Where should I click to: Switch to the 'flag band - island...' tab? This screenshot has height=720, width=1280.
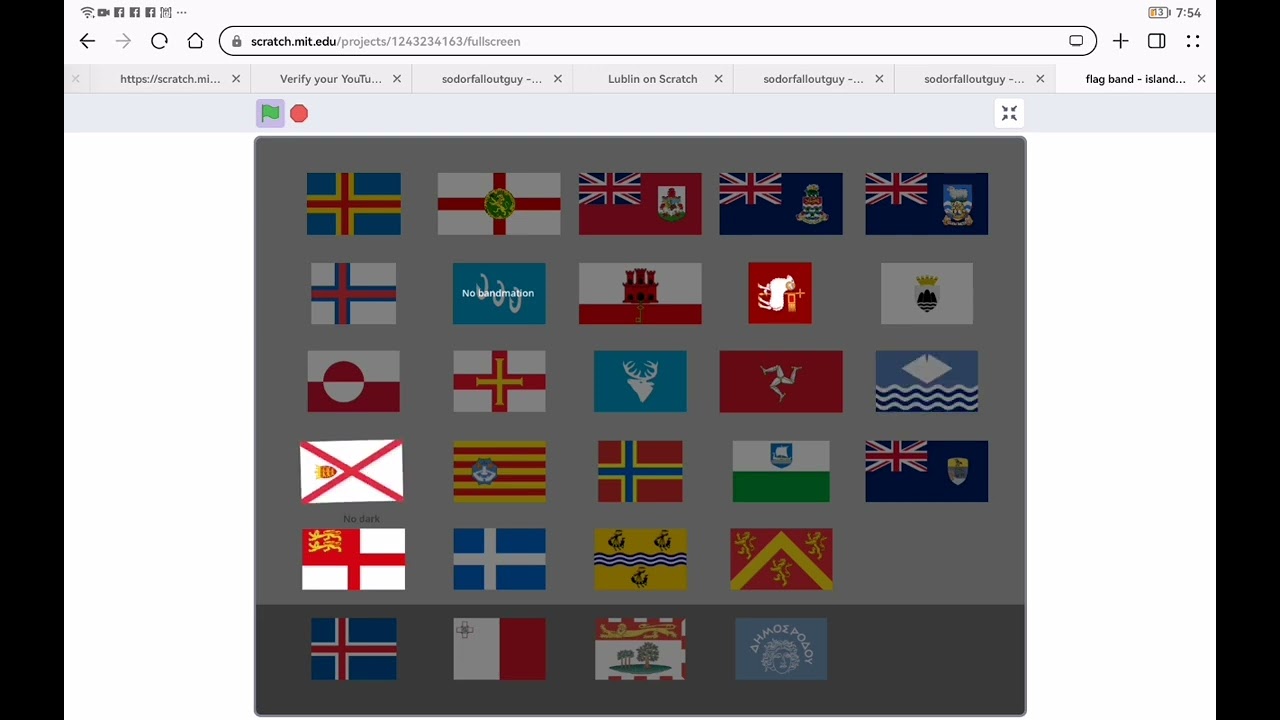[x=1135, y=79]
